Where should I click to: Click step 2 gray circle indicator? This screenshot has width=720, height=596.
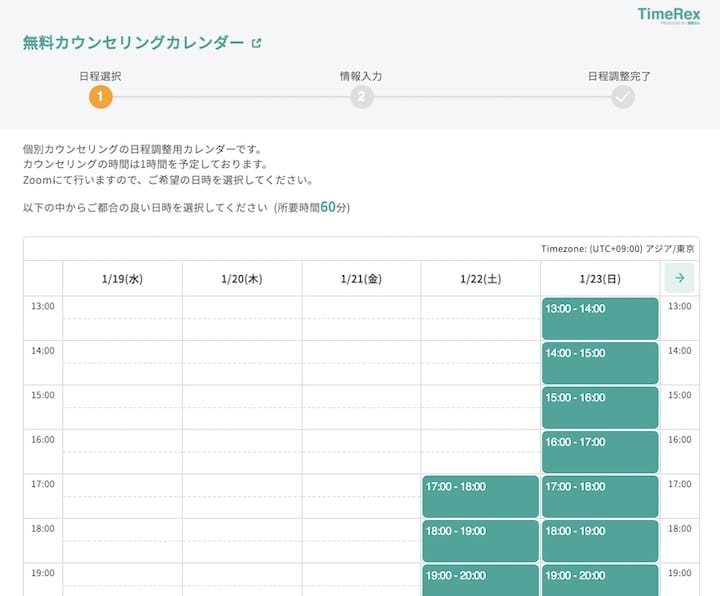pos(361,97)
